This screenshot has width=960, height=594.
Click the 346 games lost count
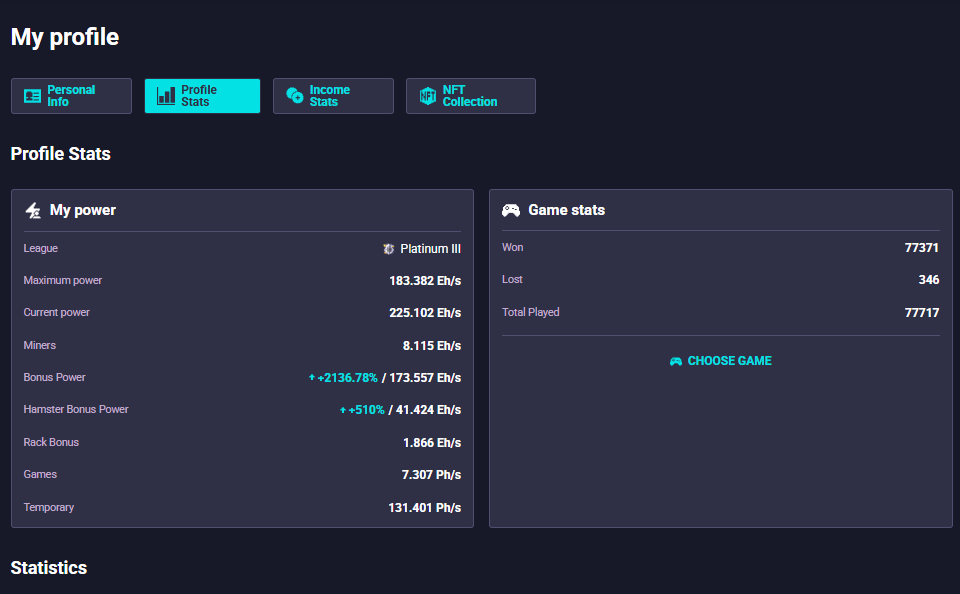pyautogui.click(x=929, y=279)
